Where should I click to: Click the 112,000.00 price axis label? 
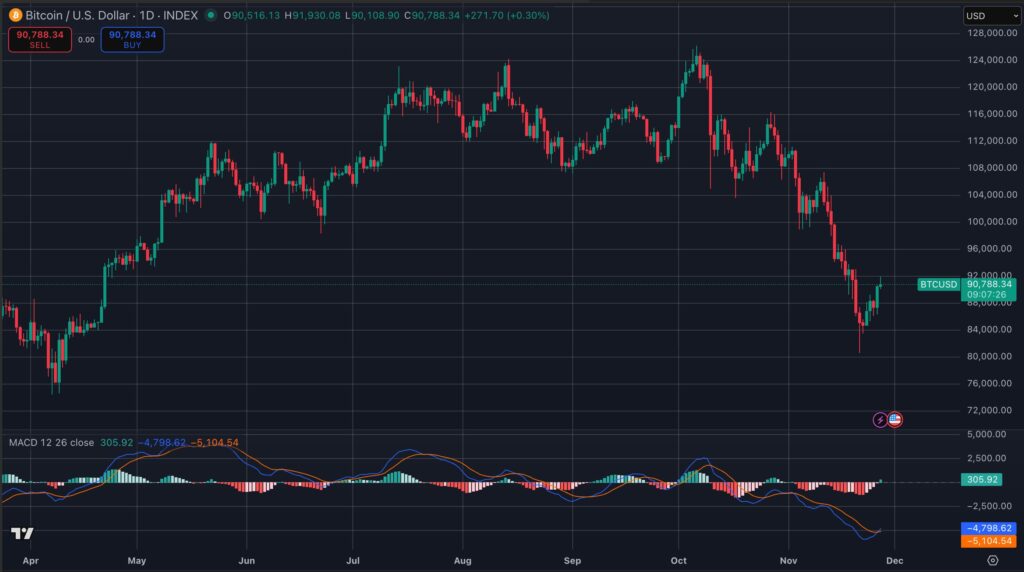(992, 140)
